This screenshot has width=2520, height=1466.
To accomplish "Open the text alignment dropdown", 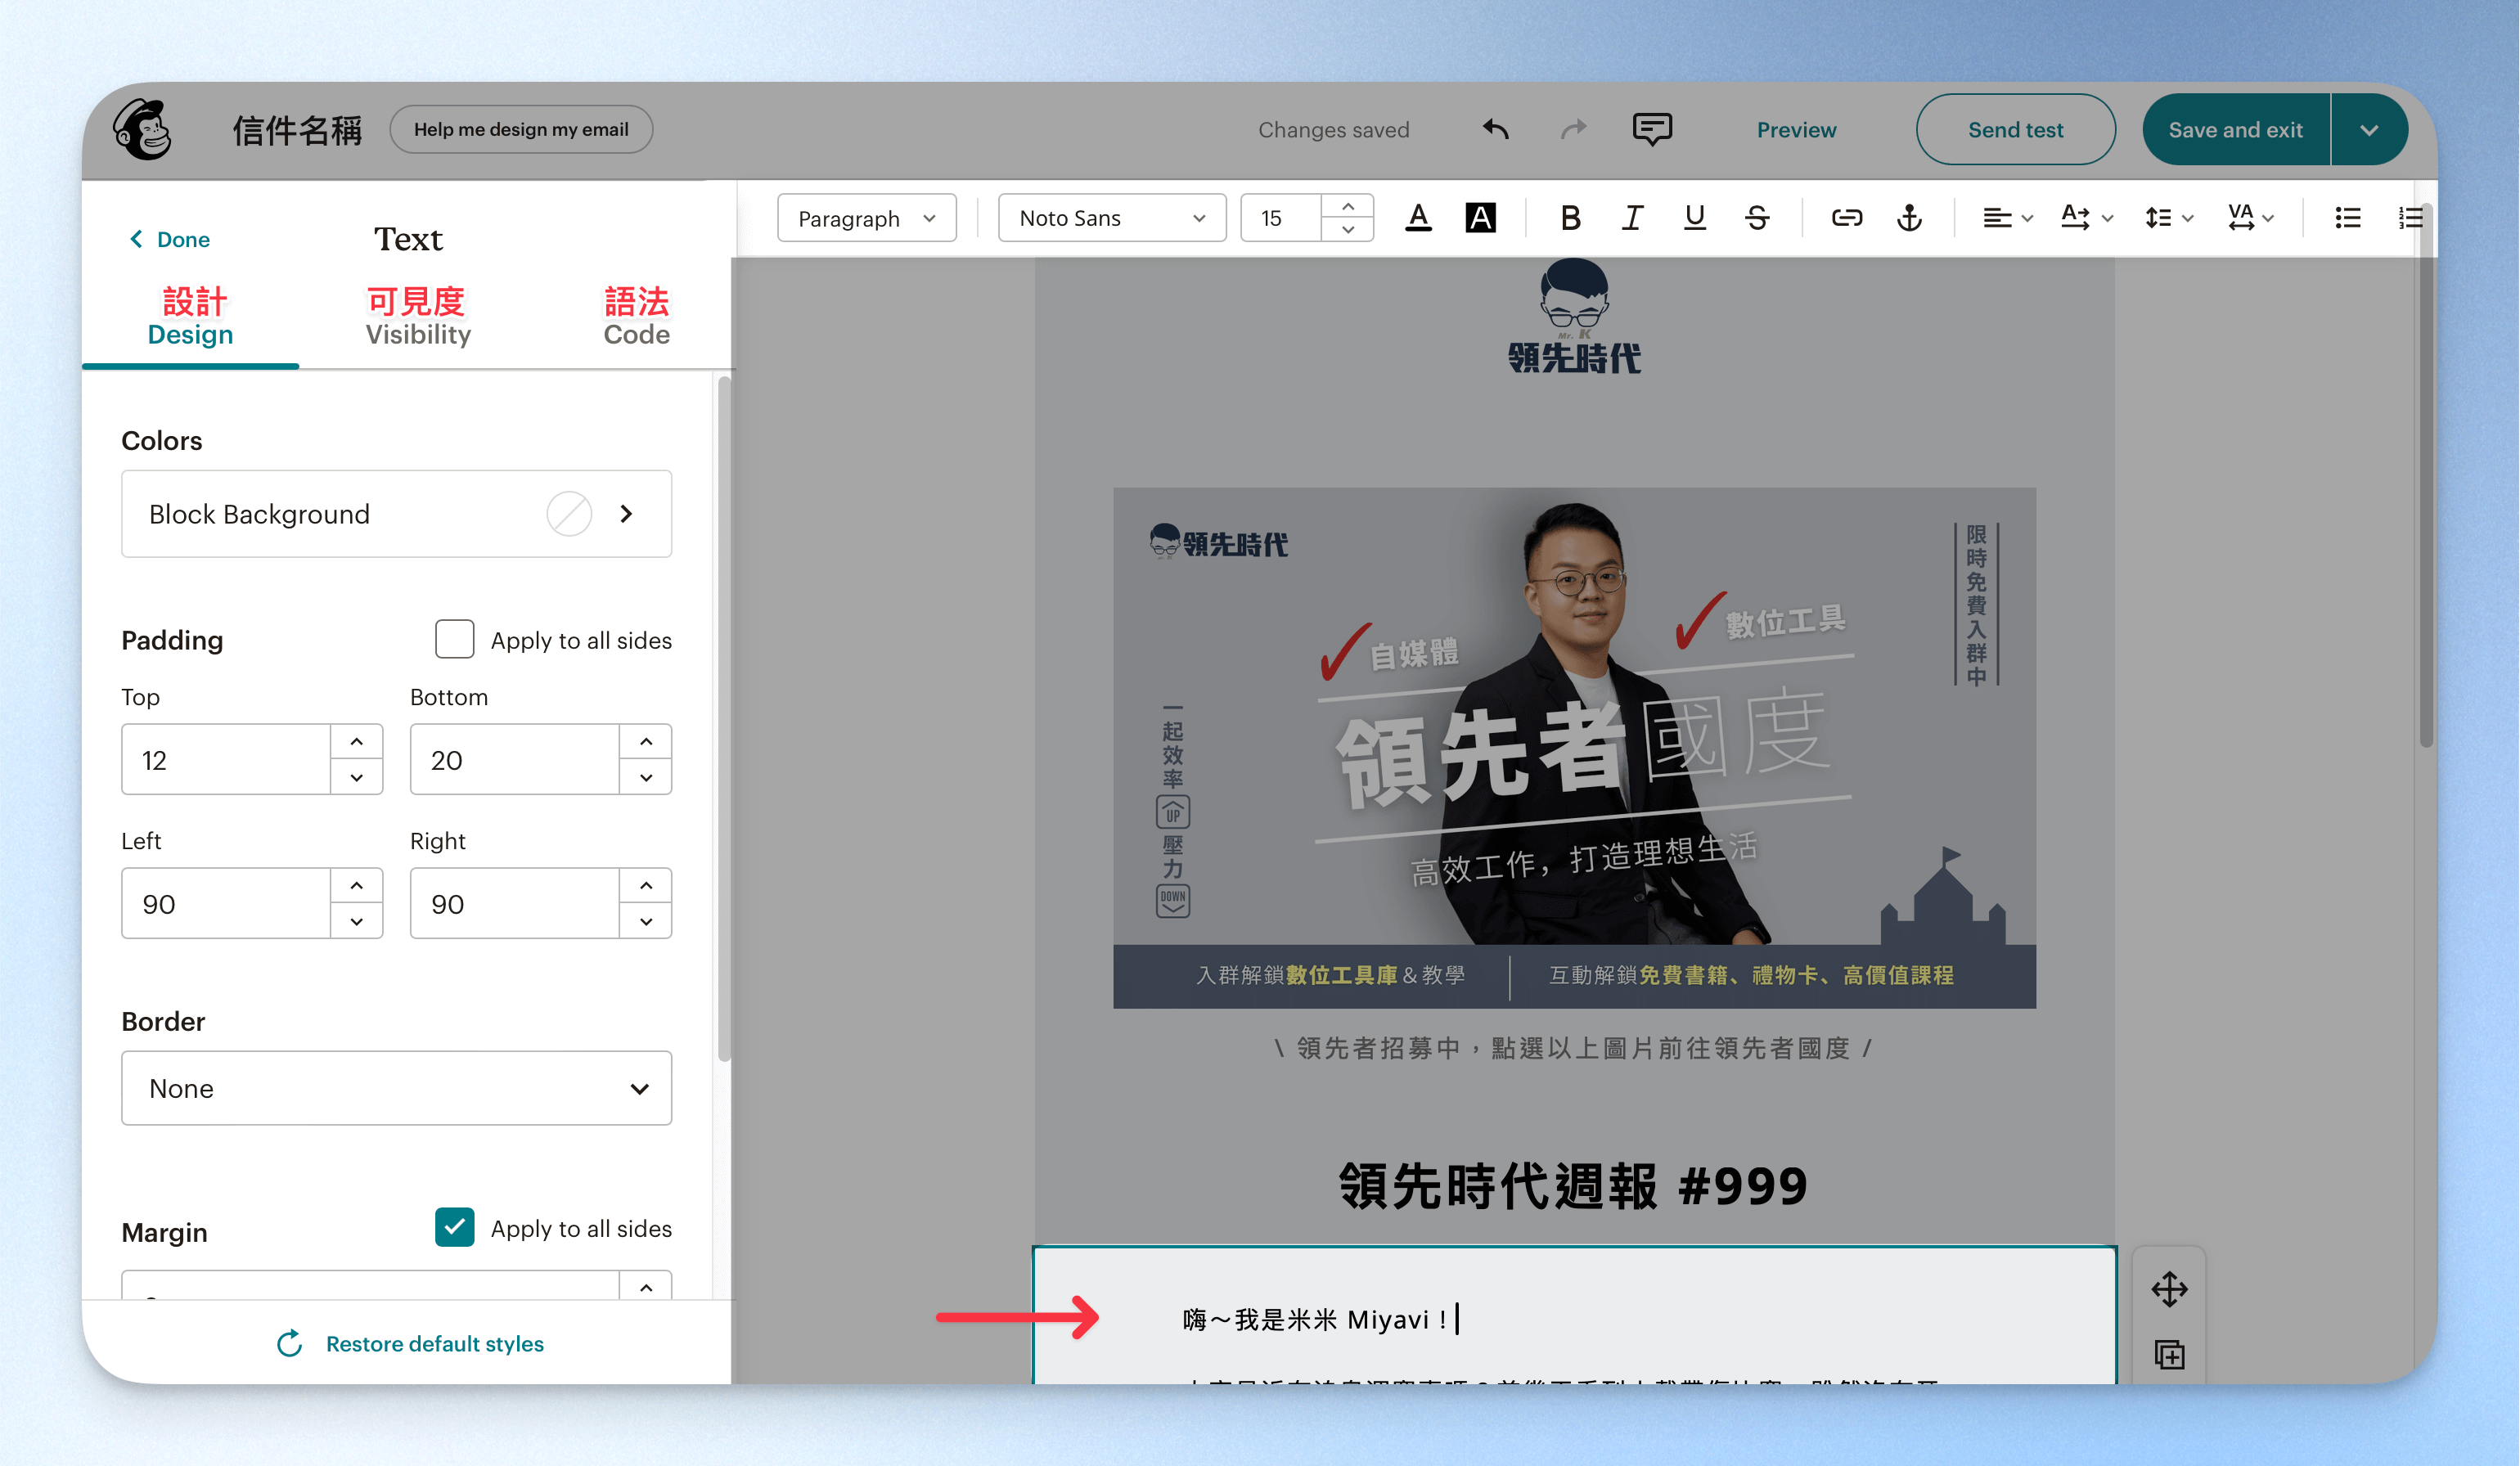I will click(x=2007, y=217).
